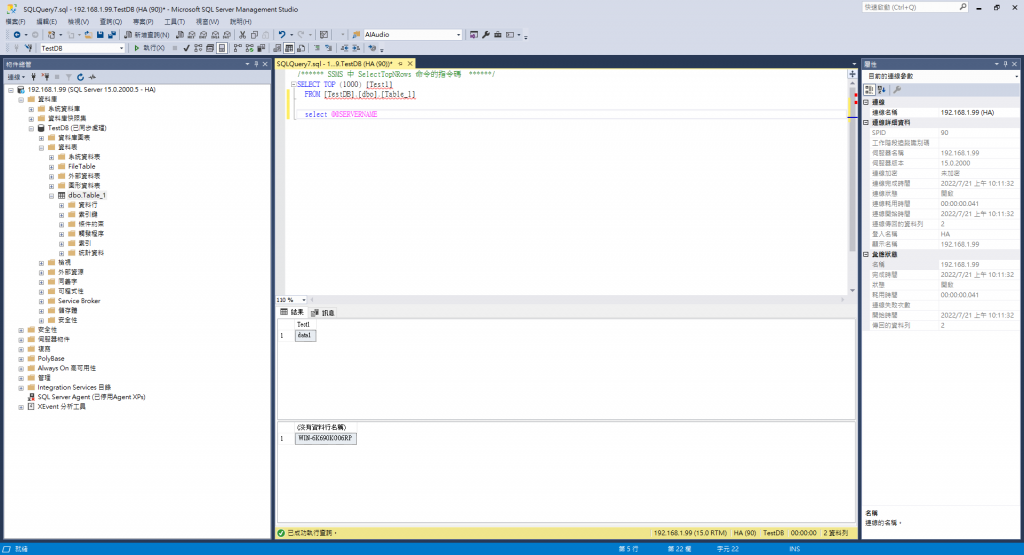The height and width of the screenshot is (555, 1024).
Task: Toggle Include Actual Execution Plan
Action: point(238,48)
